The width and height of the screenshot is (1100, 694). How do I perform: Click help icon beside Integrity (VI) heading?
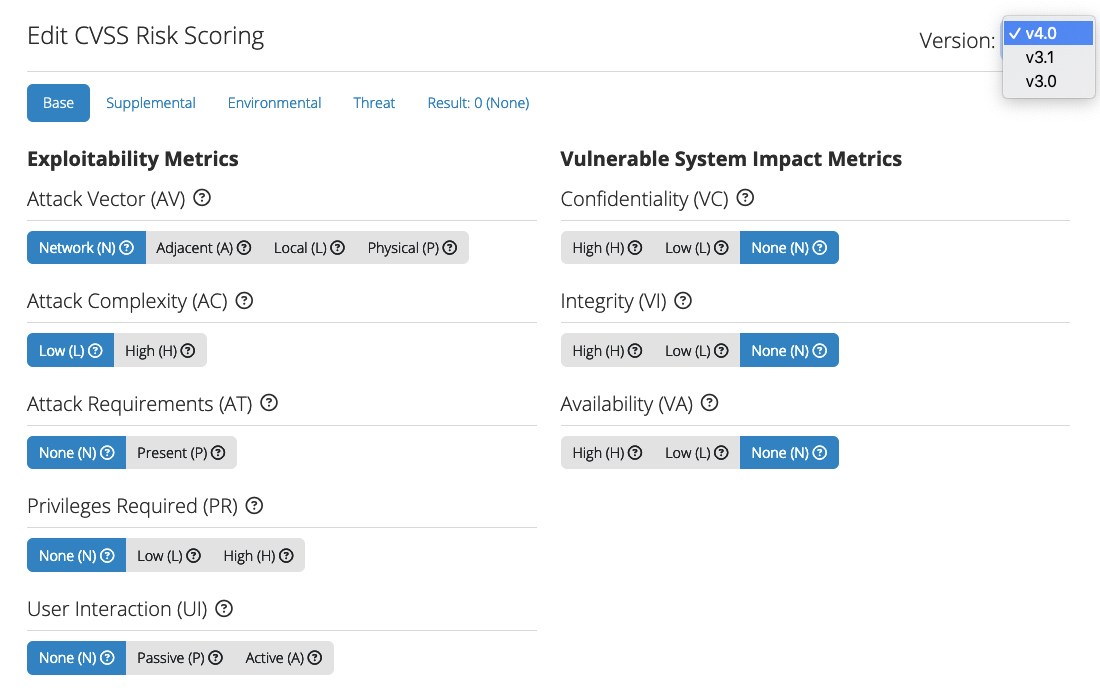tap(683, 300)
